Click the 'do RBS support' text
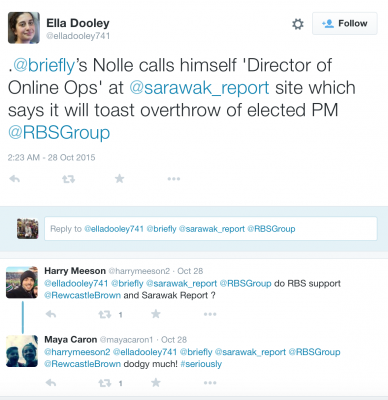 307,283
